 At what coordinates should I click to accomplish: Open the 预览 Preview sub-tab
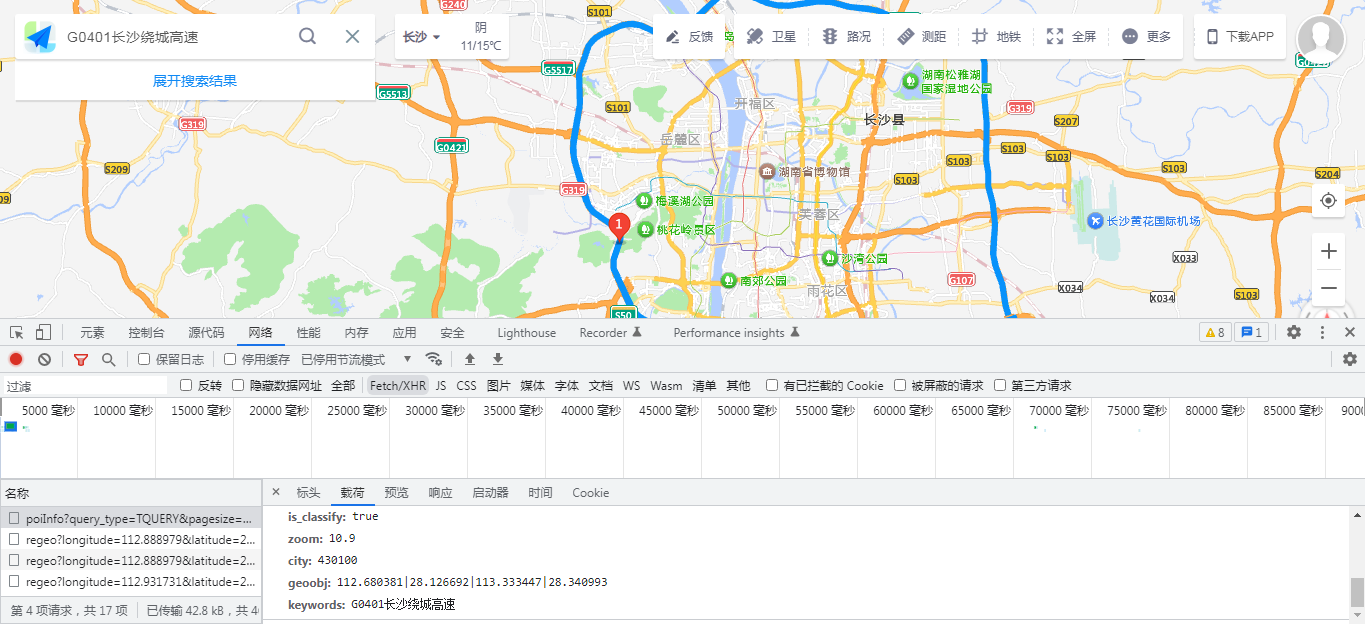tap(396, 492)
